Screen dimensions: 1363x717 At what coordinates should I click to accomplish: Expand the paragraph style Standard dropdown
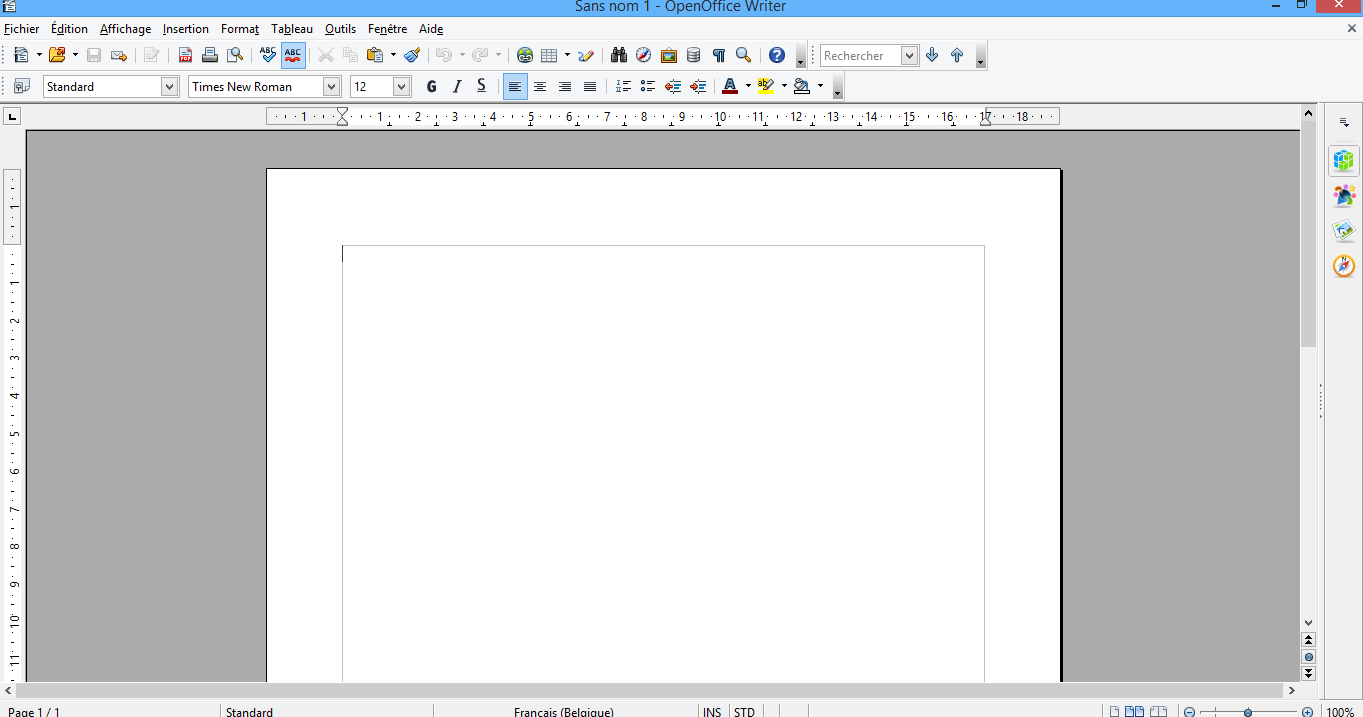(x=169, y=86)
